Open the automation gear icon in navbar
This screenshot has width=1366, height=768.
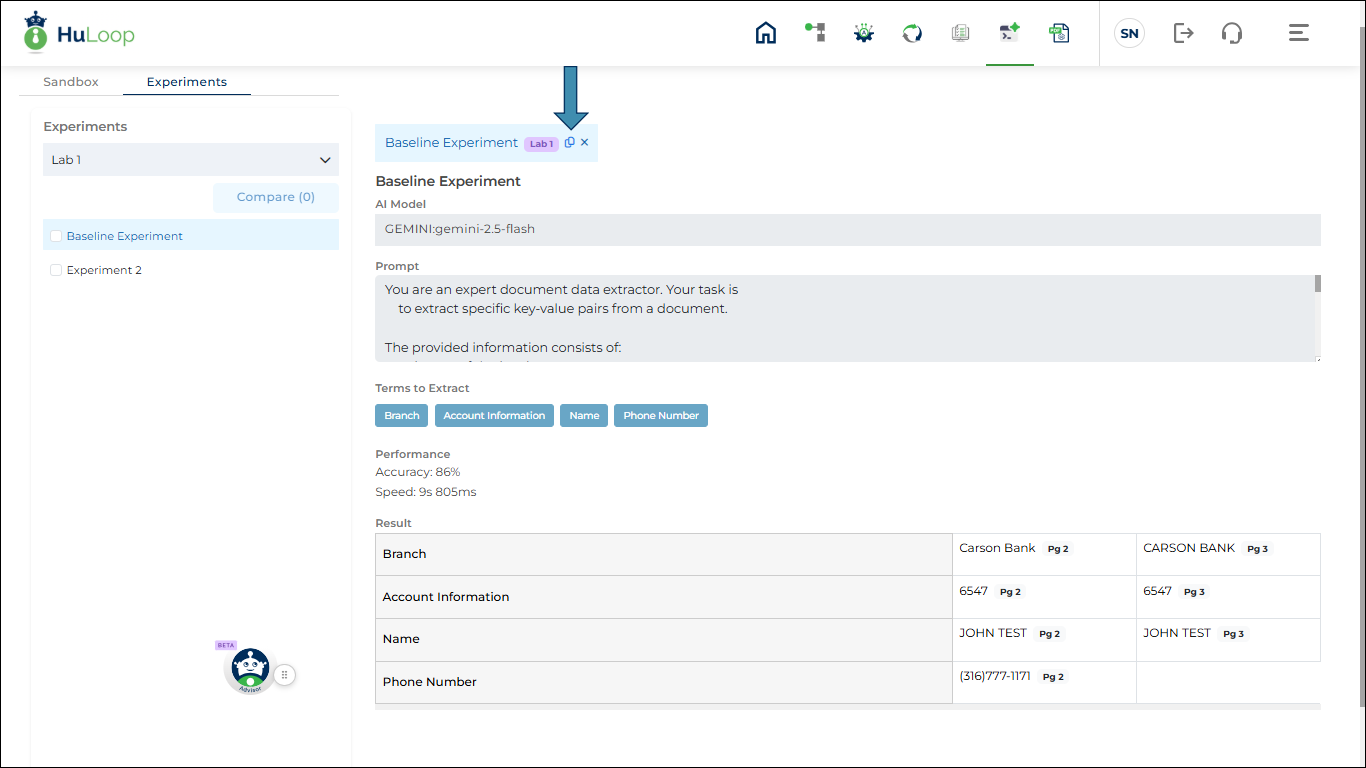click(864, 33)
